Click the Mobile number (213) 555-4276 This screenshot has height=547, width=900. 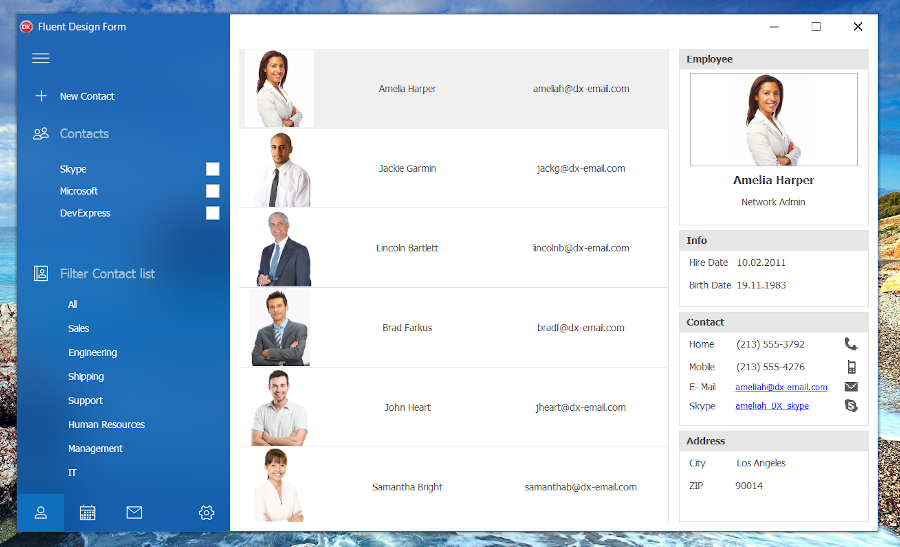click(x=770, y=367)
